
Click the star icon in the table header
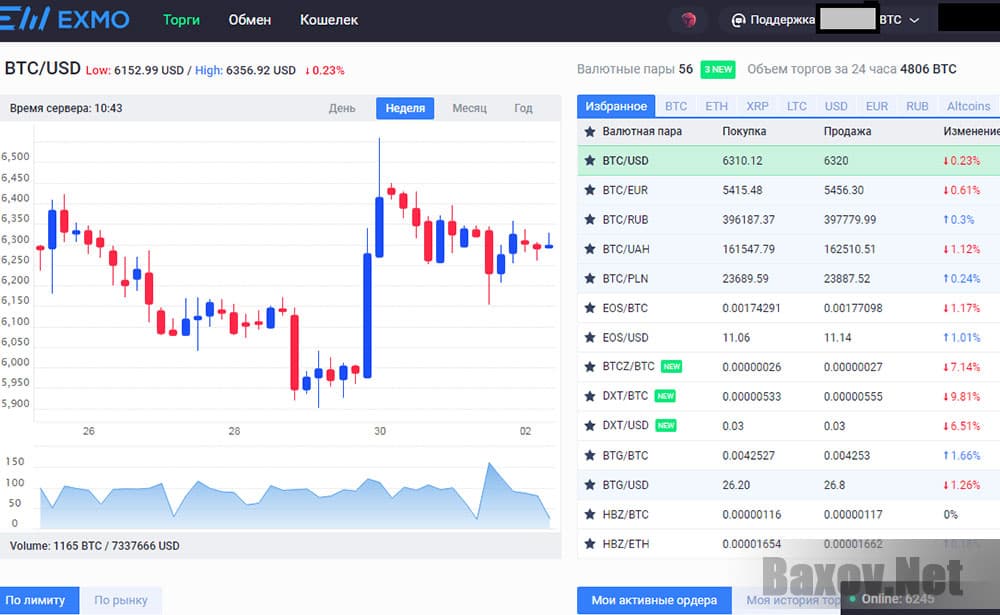click(589, 131)
